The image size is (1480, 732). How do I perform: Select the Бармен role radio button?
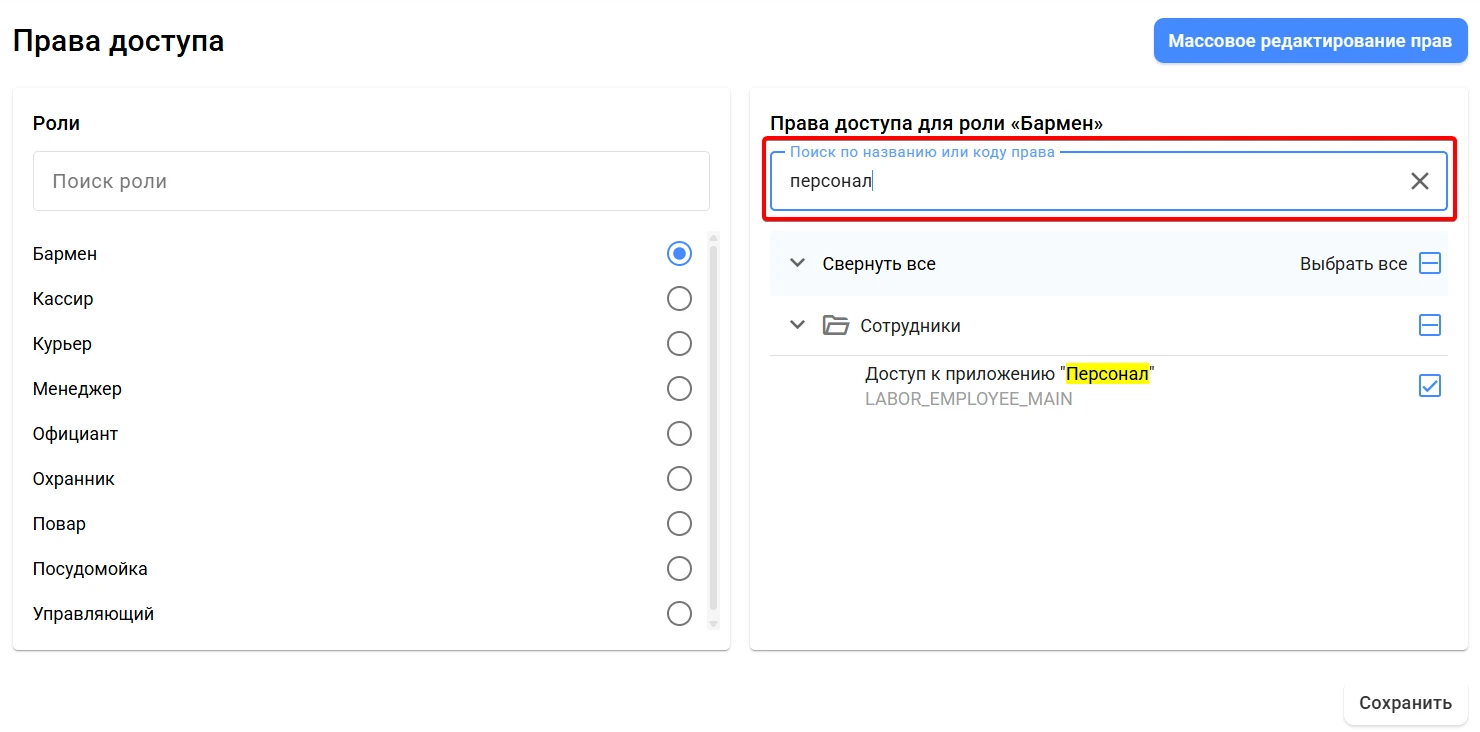[679, 254]
